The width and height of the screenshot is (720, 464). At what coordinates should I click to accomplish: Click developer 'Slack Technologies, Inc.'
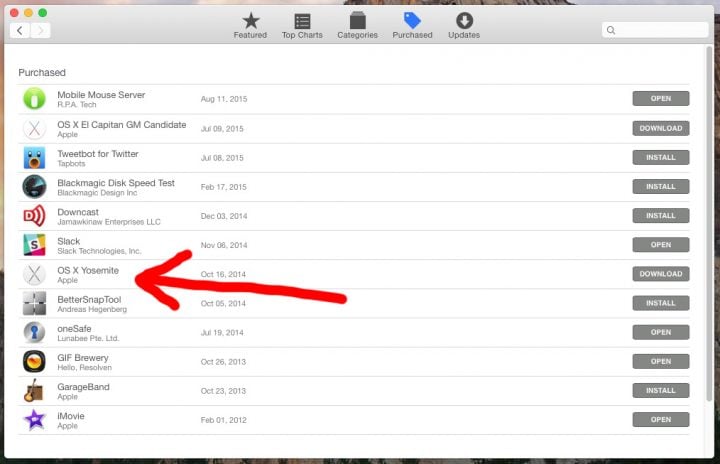click(99, 251)
